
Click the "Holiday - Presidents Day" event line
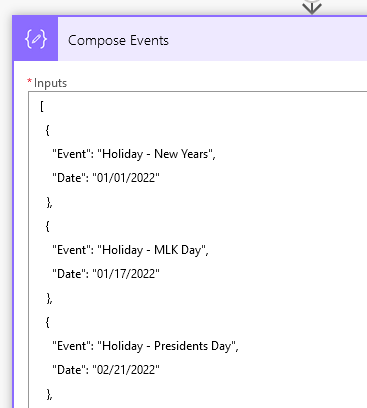[145, 346]
